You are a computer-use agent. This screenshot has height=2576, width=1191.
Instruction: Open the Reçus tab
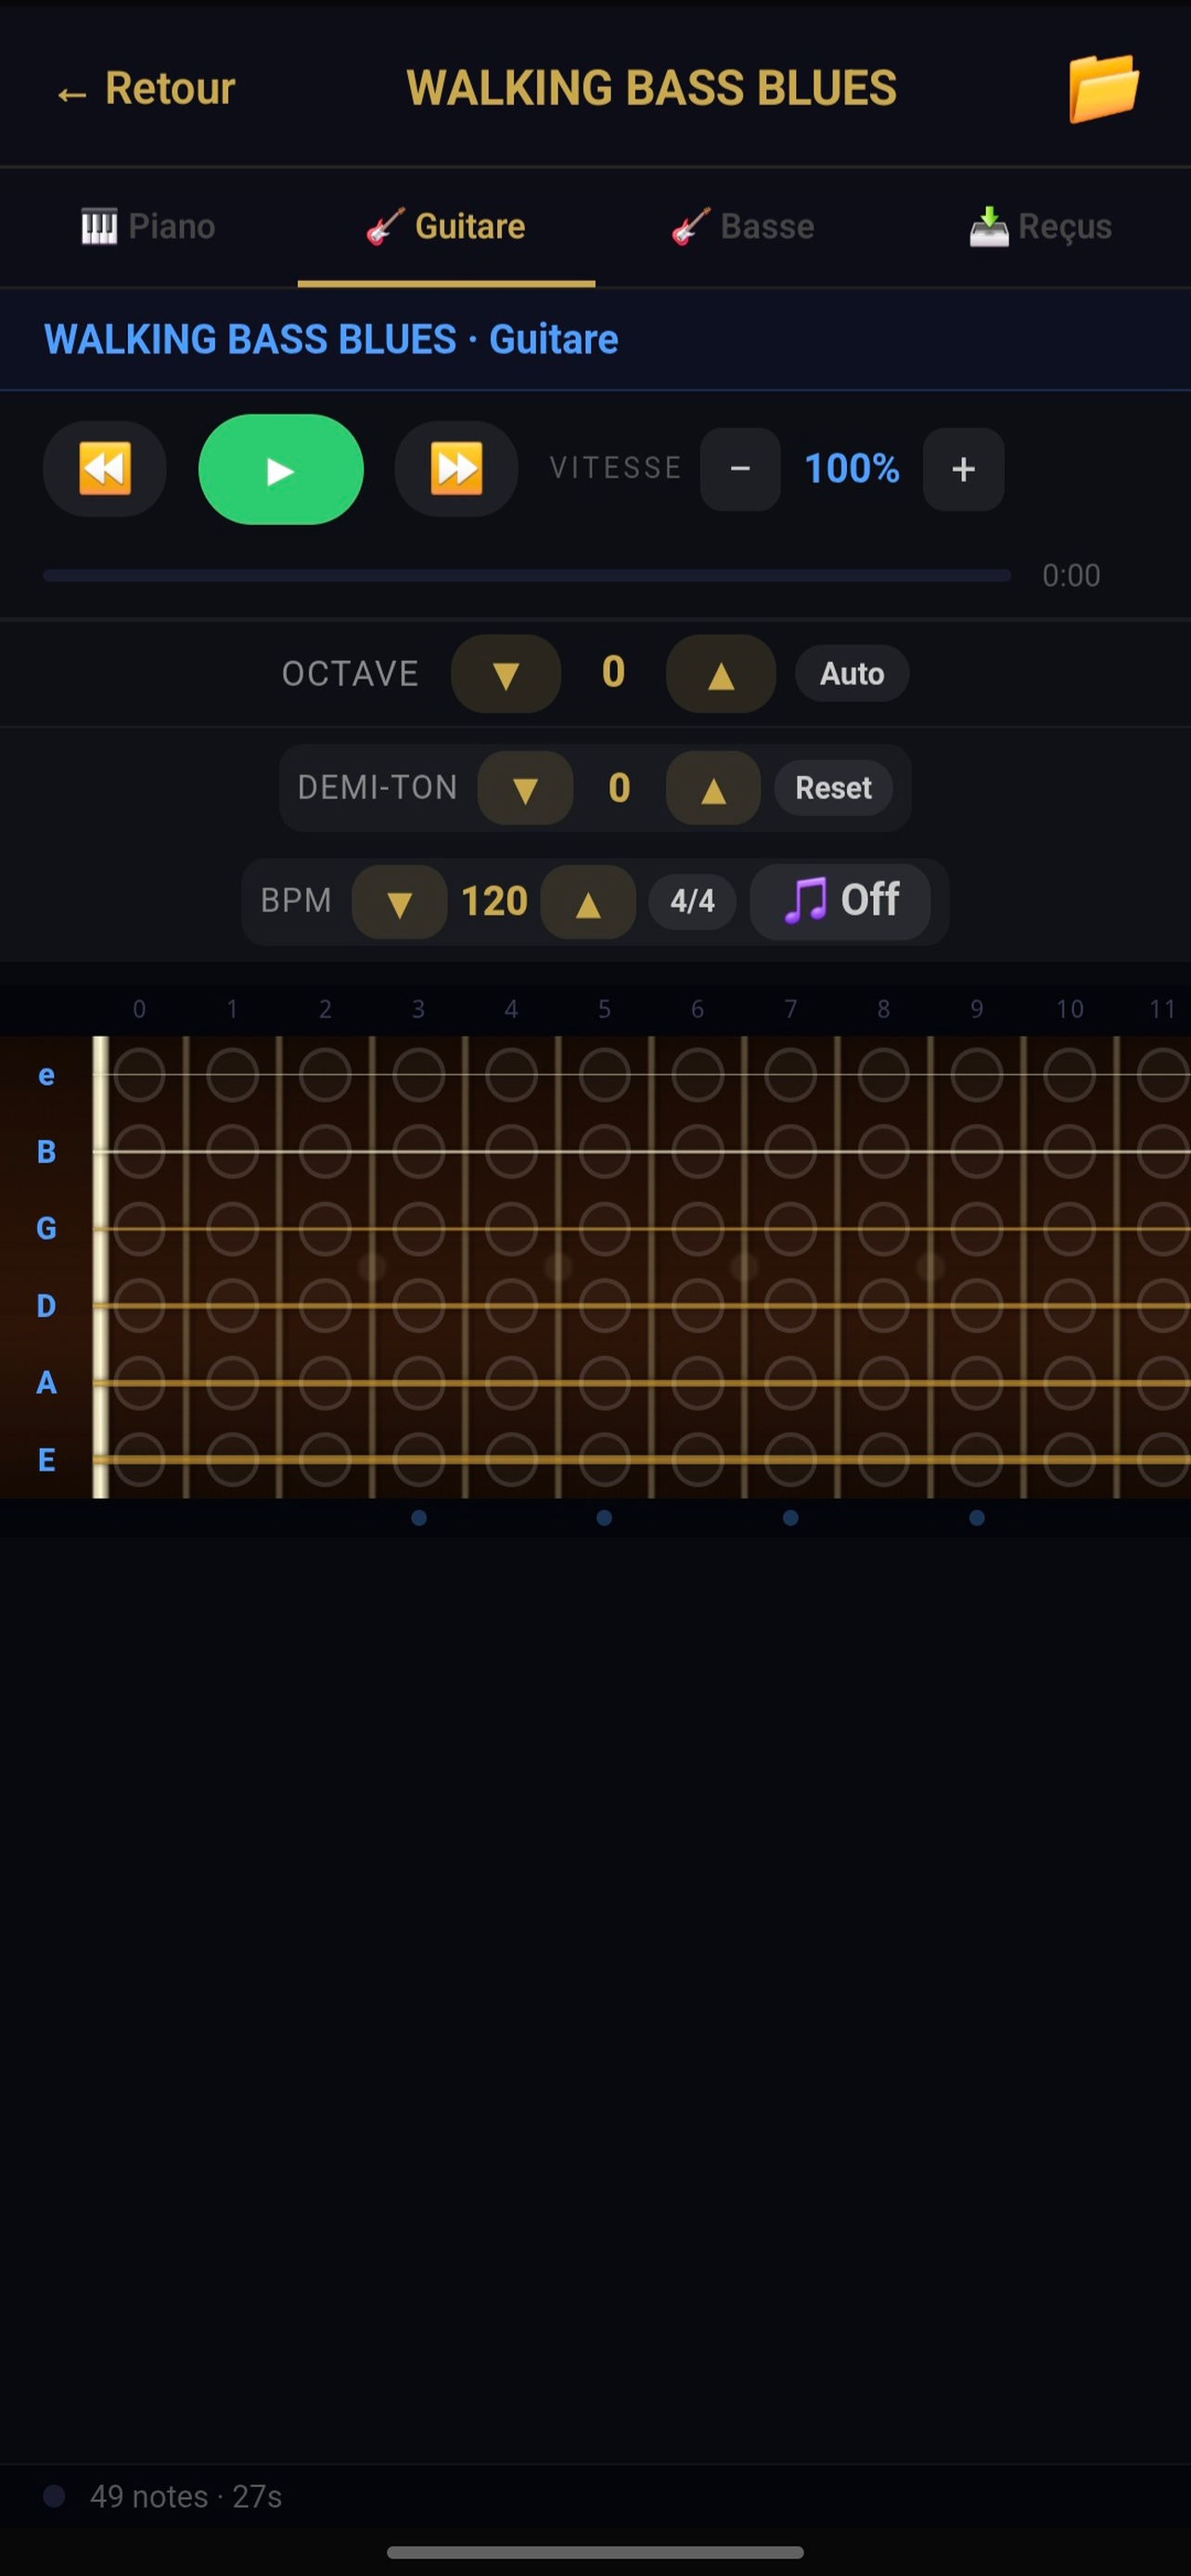(1041, 227)
